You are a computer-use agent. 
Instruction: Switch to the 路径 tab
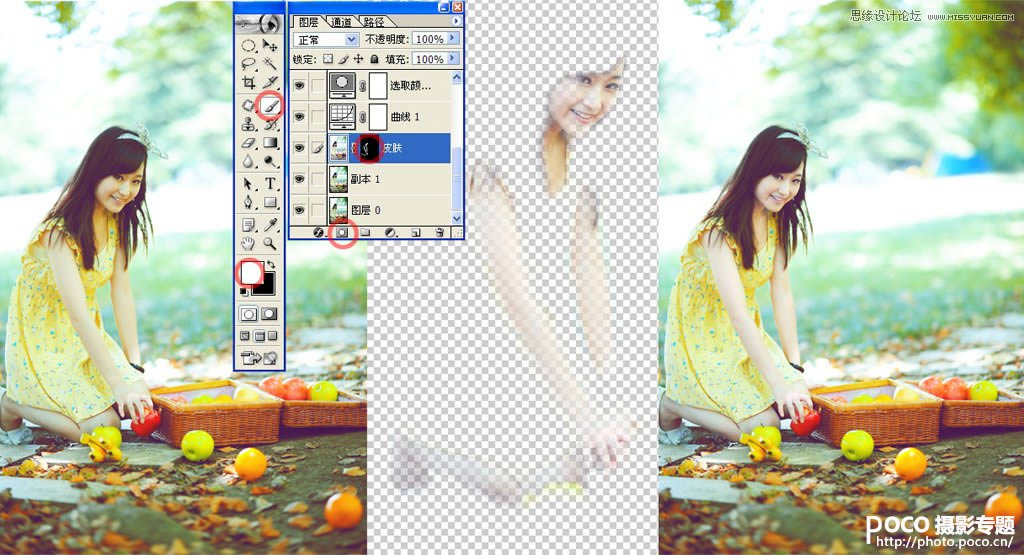point(375,21)
